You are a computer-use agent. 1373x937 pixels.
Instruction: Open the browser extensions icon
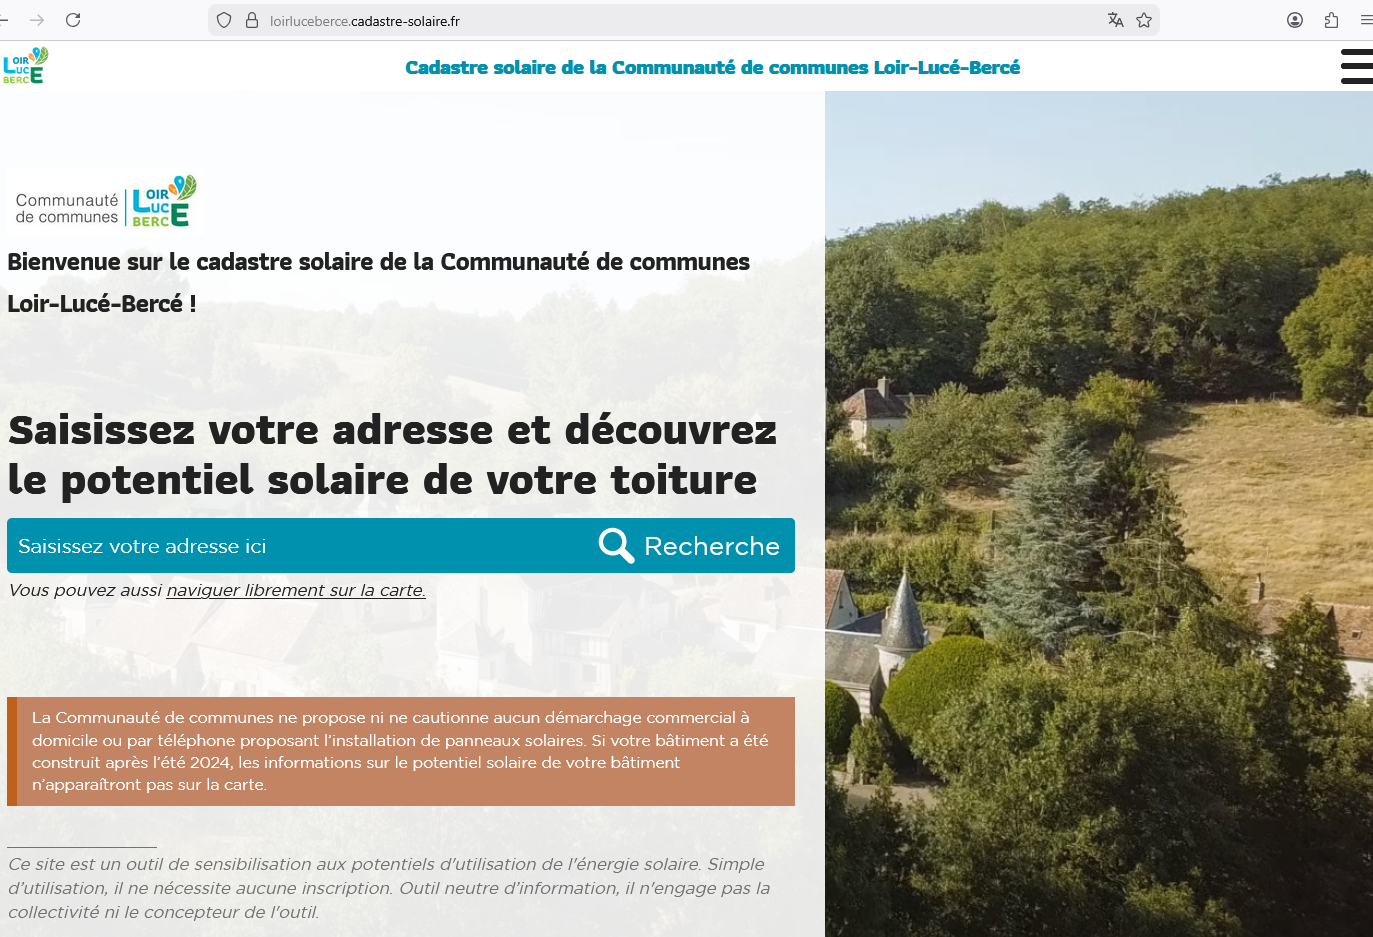point(1331,20)
